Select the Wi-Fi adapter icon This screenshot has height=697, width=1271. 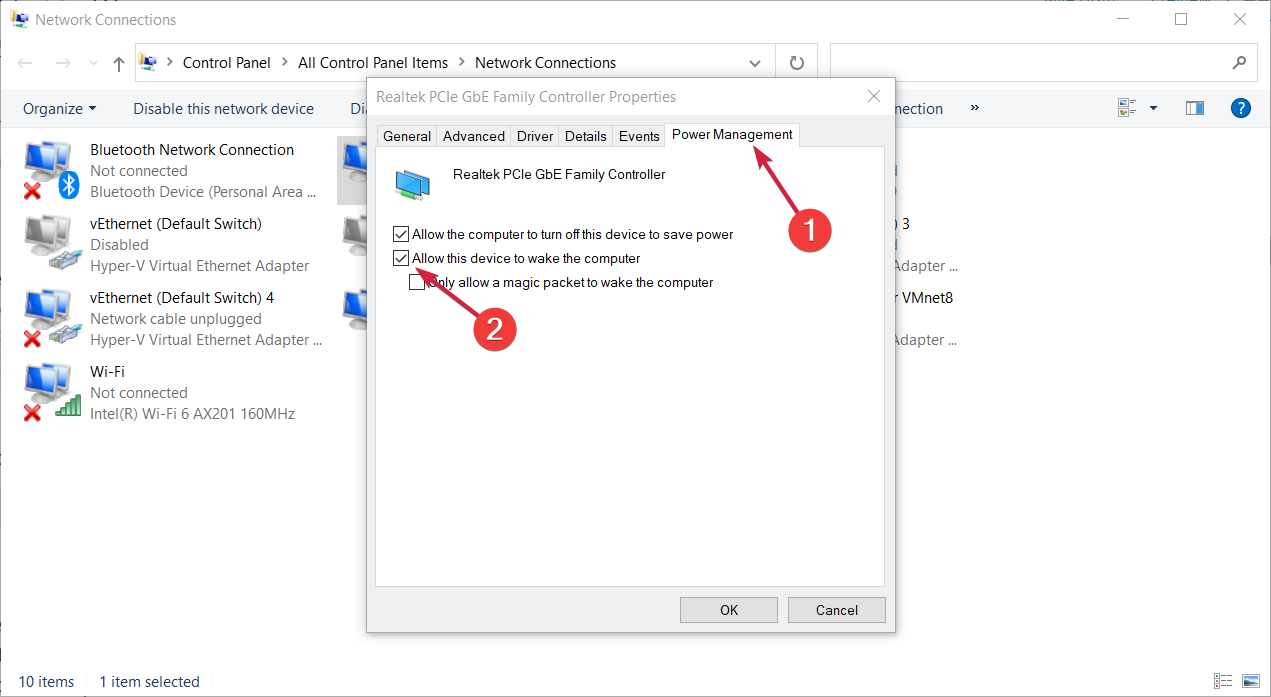pyautogui.click(x=51, y=393)
